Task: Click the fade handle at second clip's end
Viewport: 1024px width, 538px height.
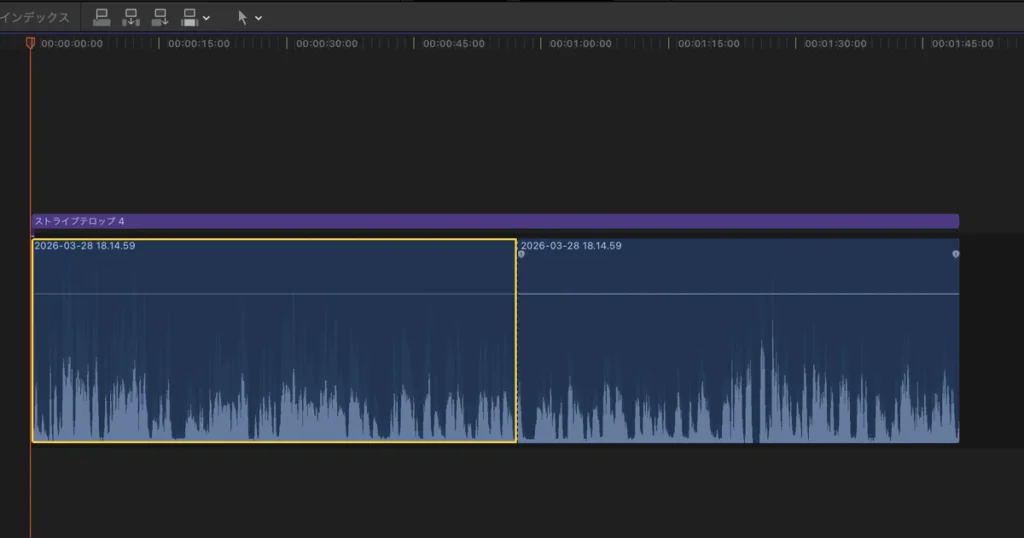Action: coord(955,254)
